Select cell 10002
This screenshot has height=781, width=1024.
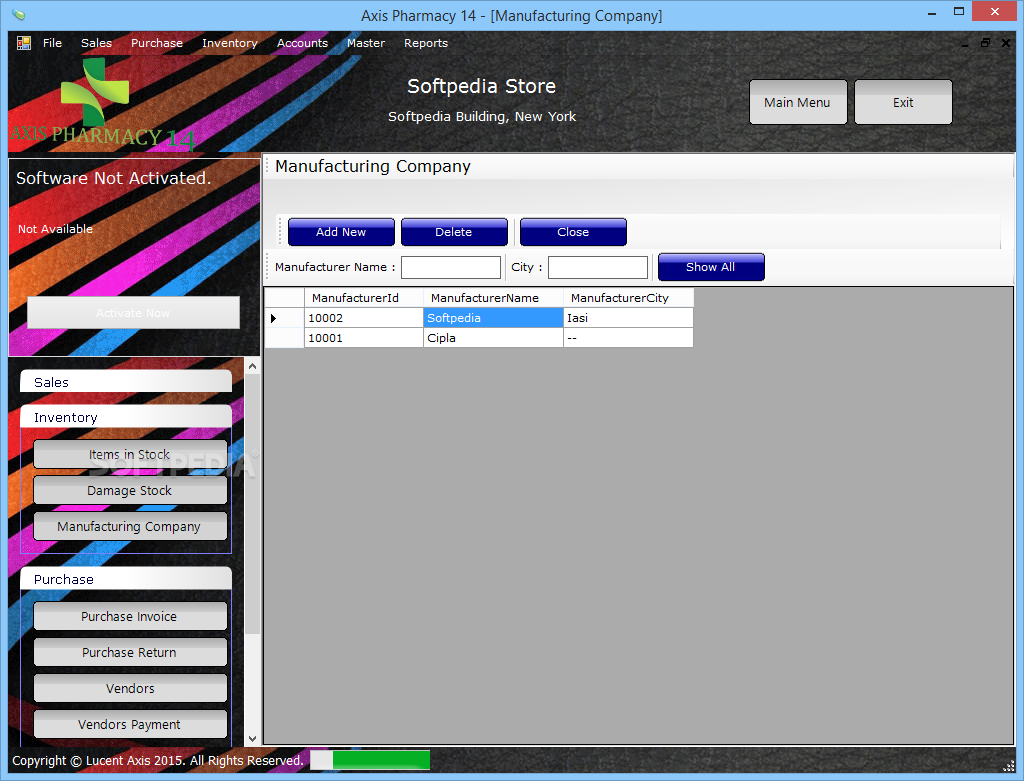tap(364, 318)
